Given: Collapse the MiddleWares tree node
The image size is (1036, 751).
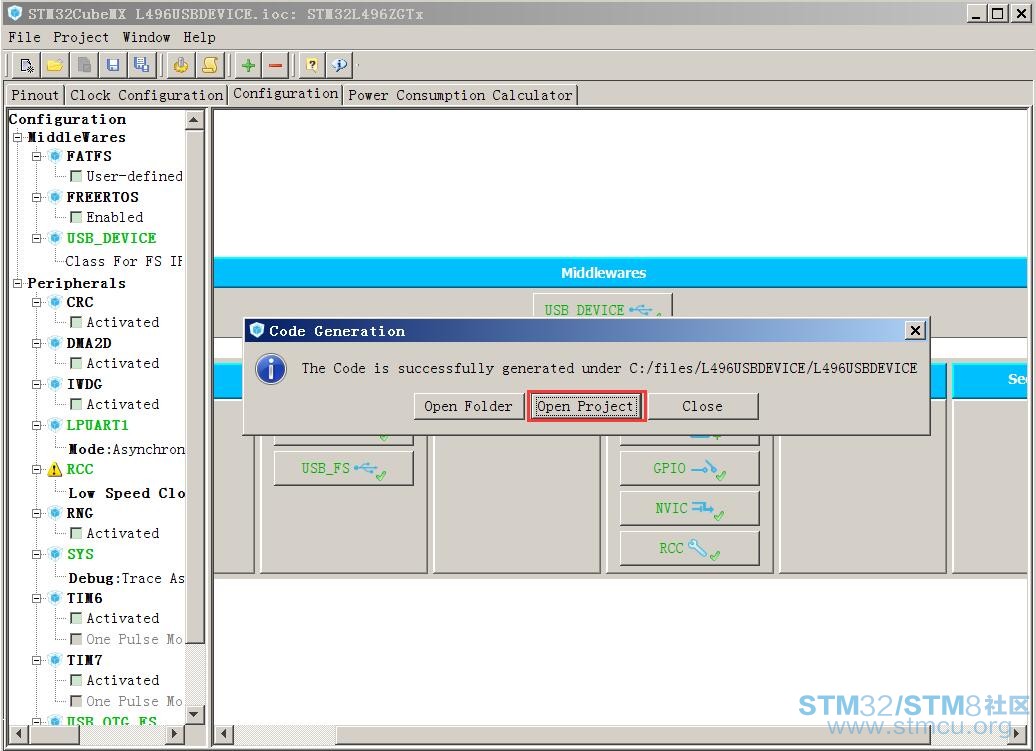Looking at the screenshot, I should [x=17, y=137].
